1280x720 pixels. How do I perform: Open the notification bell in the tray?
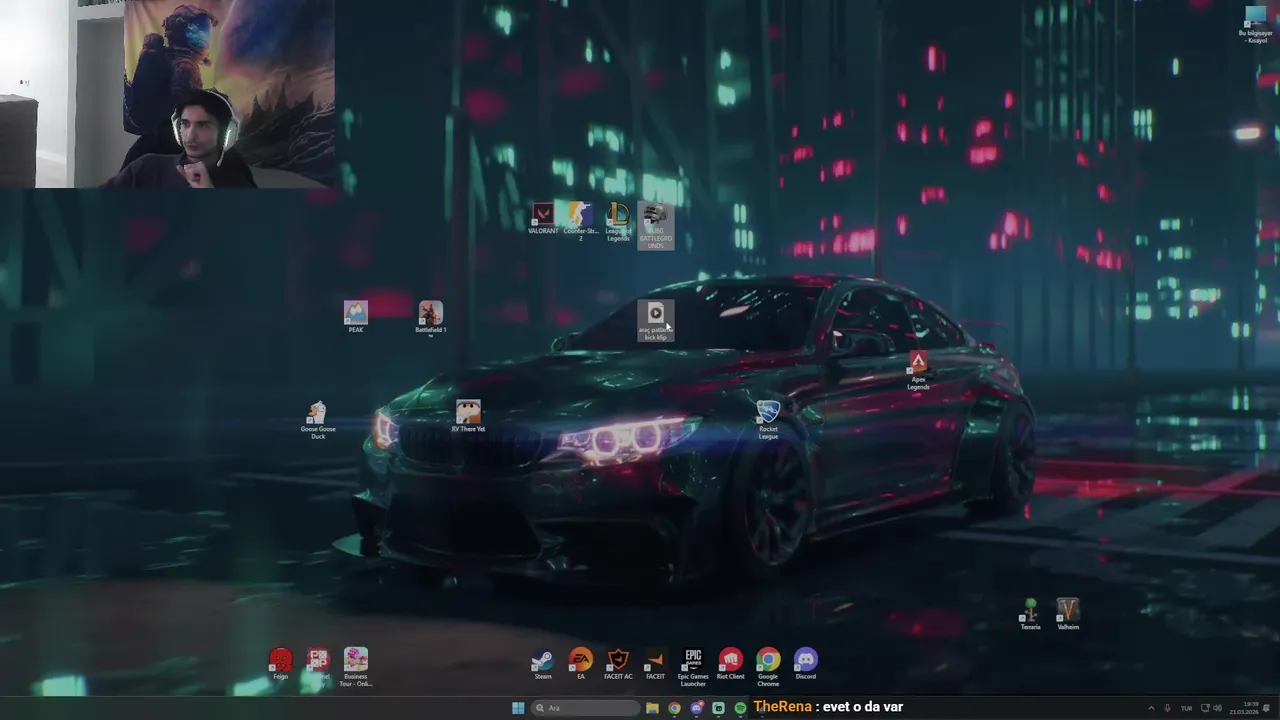coord(1267,708)
